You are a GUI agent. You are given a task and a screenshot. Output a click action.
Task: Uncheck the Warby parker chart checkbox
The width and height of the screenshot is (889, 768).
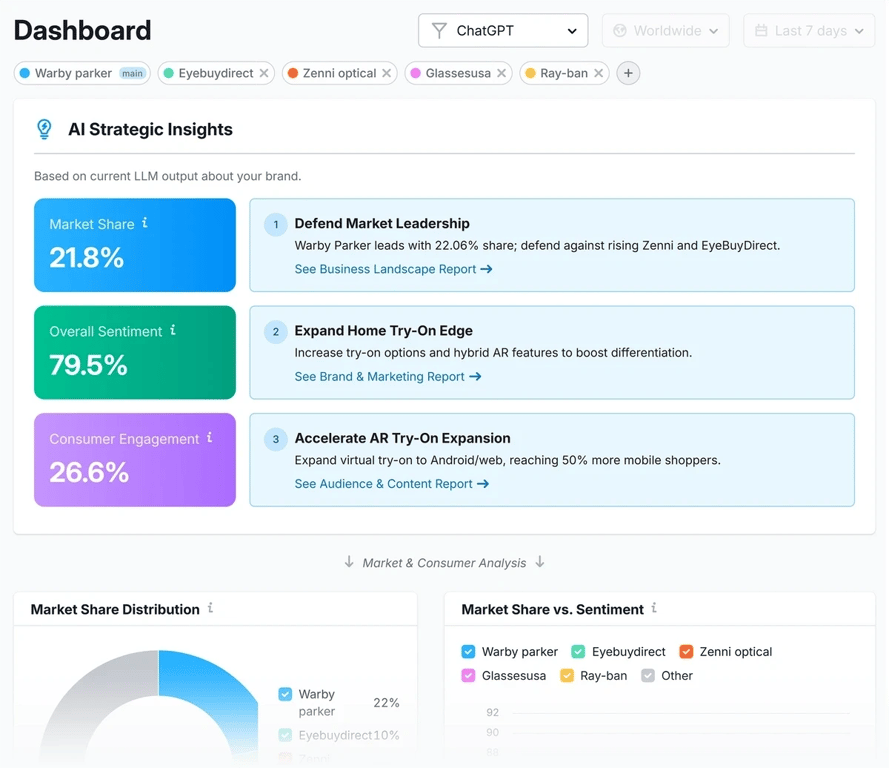[x=468, y=652]
